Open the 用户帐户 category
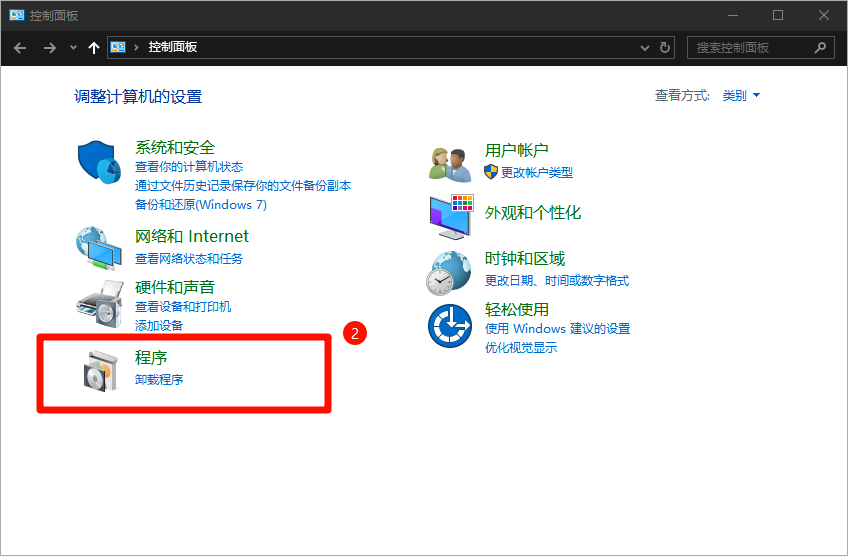Viewport: 848px width, 556px height. click(x=516, y=150)
